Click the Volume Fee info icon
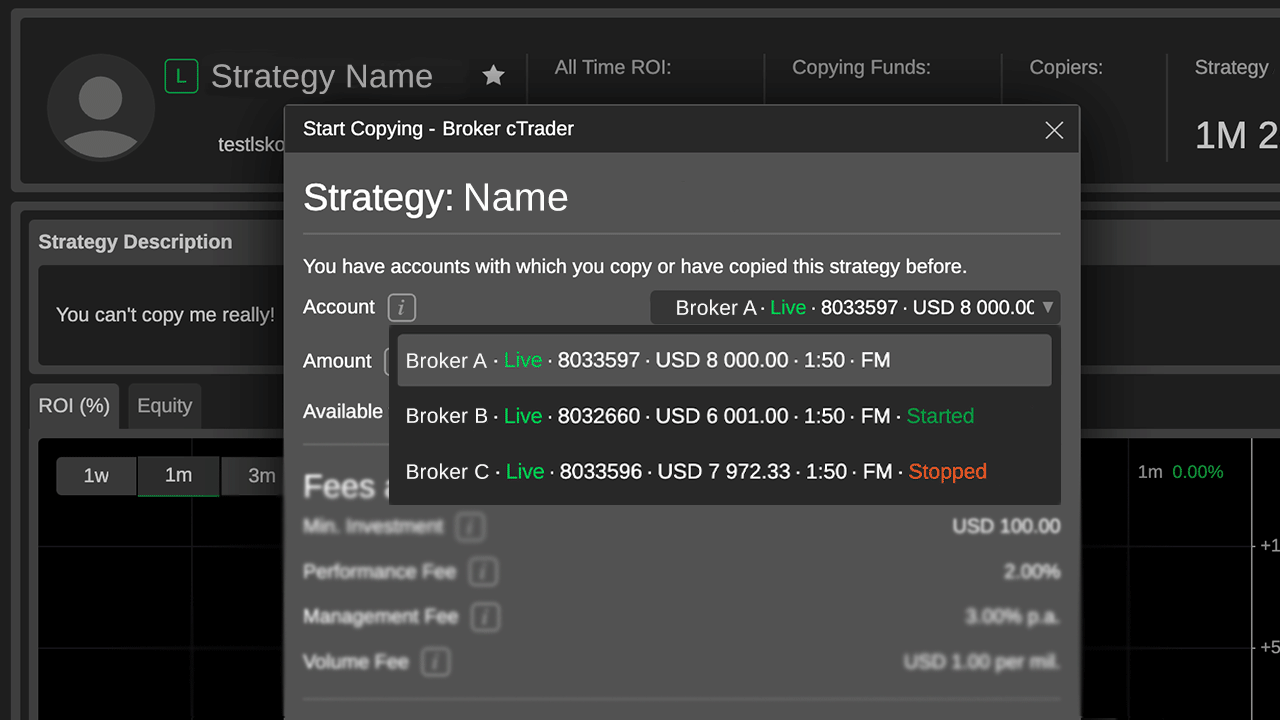The image size is (1280, 720). pos(437,661)
